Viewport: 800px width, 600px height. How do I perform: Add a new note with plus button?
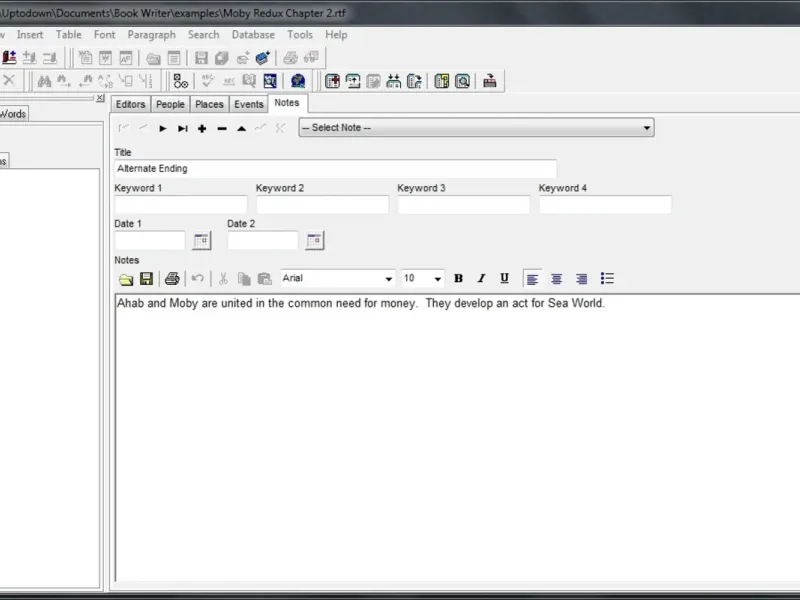pyautogui.click(x=202, y=129)
